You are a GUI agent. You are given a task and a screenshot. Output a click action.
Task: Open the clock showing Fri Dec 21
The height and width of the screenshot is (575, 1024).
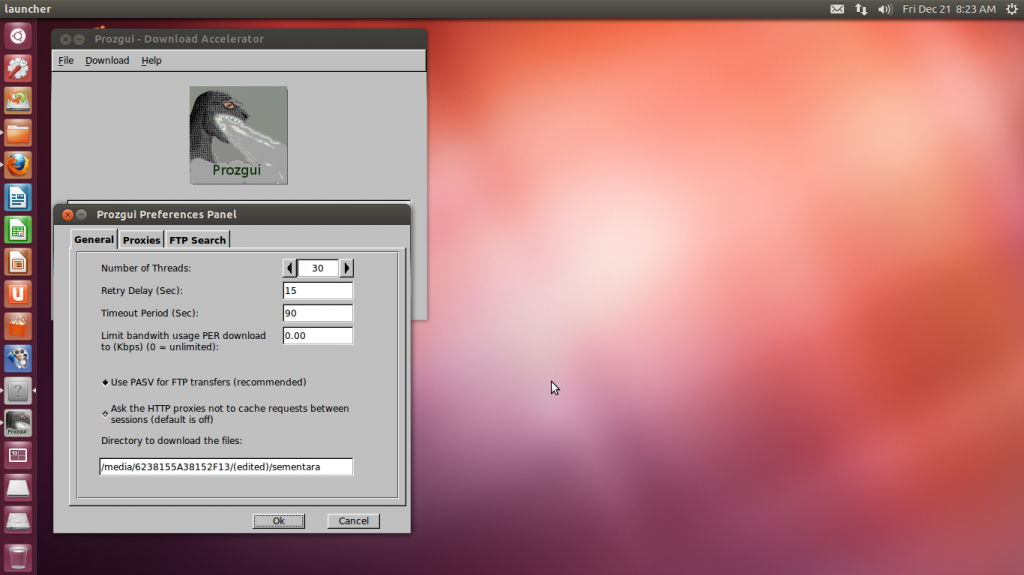[949, 9]
